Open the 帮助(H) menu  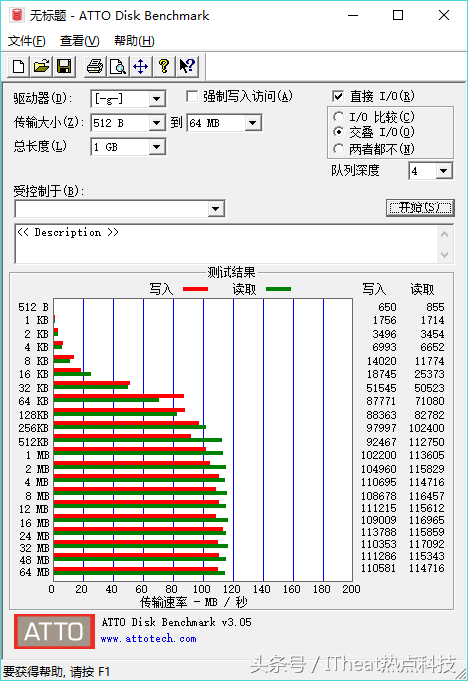[134, 41]
